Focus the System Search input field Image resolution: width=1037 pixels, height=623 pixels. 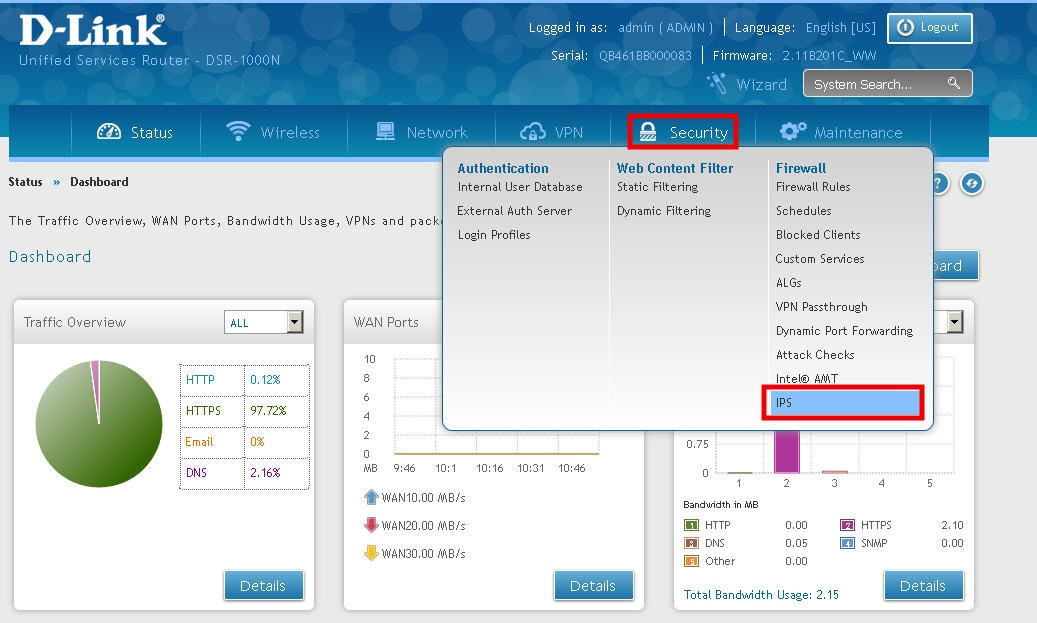coord(875,84)
